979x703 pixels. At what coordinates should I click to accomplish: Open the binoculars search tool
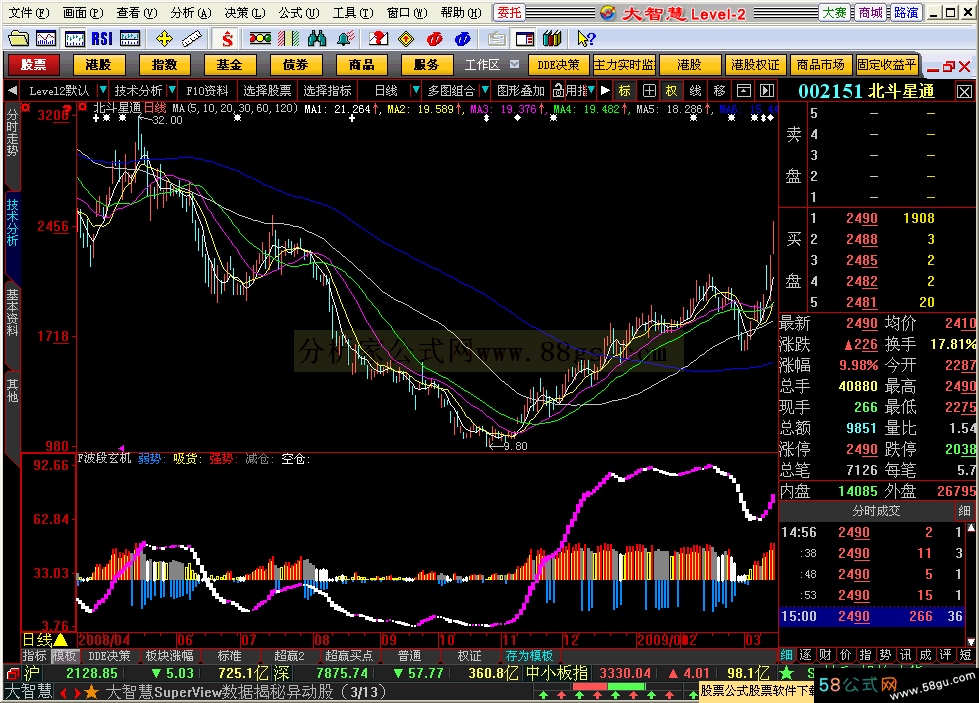point(317,39)
